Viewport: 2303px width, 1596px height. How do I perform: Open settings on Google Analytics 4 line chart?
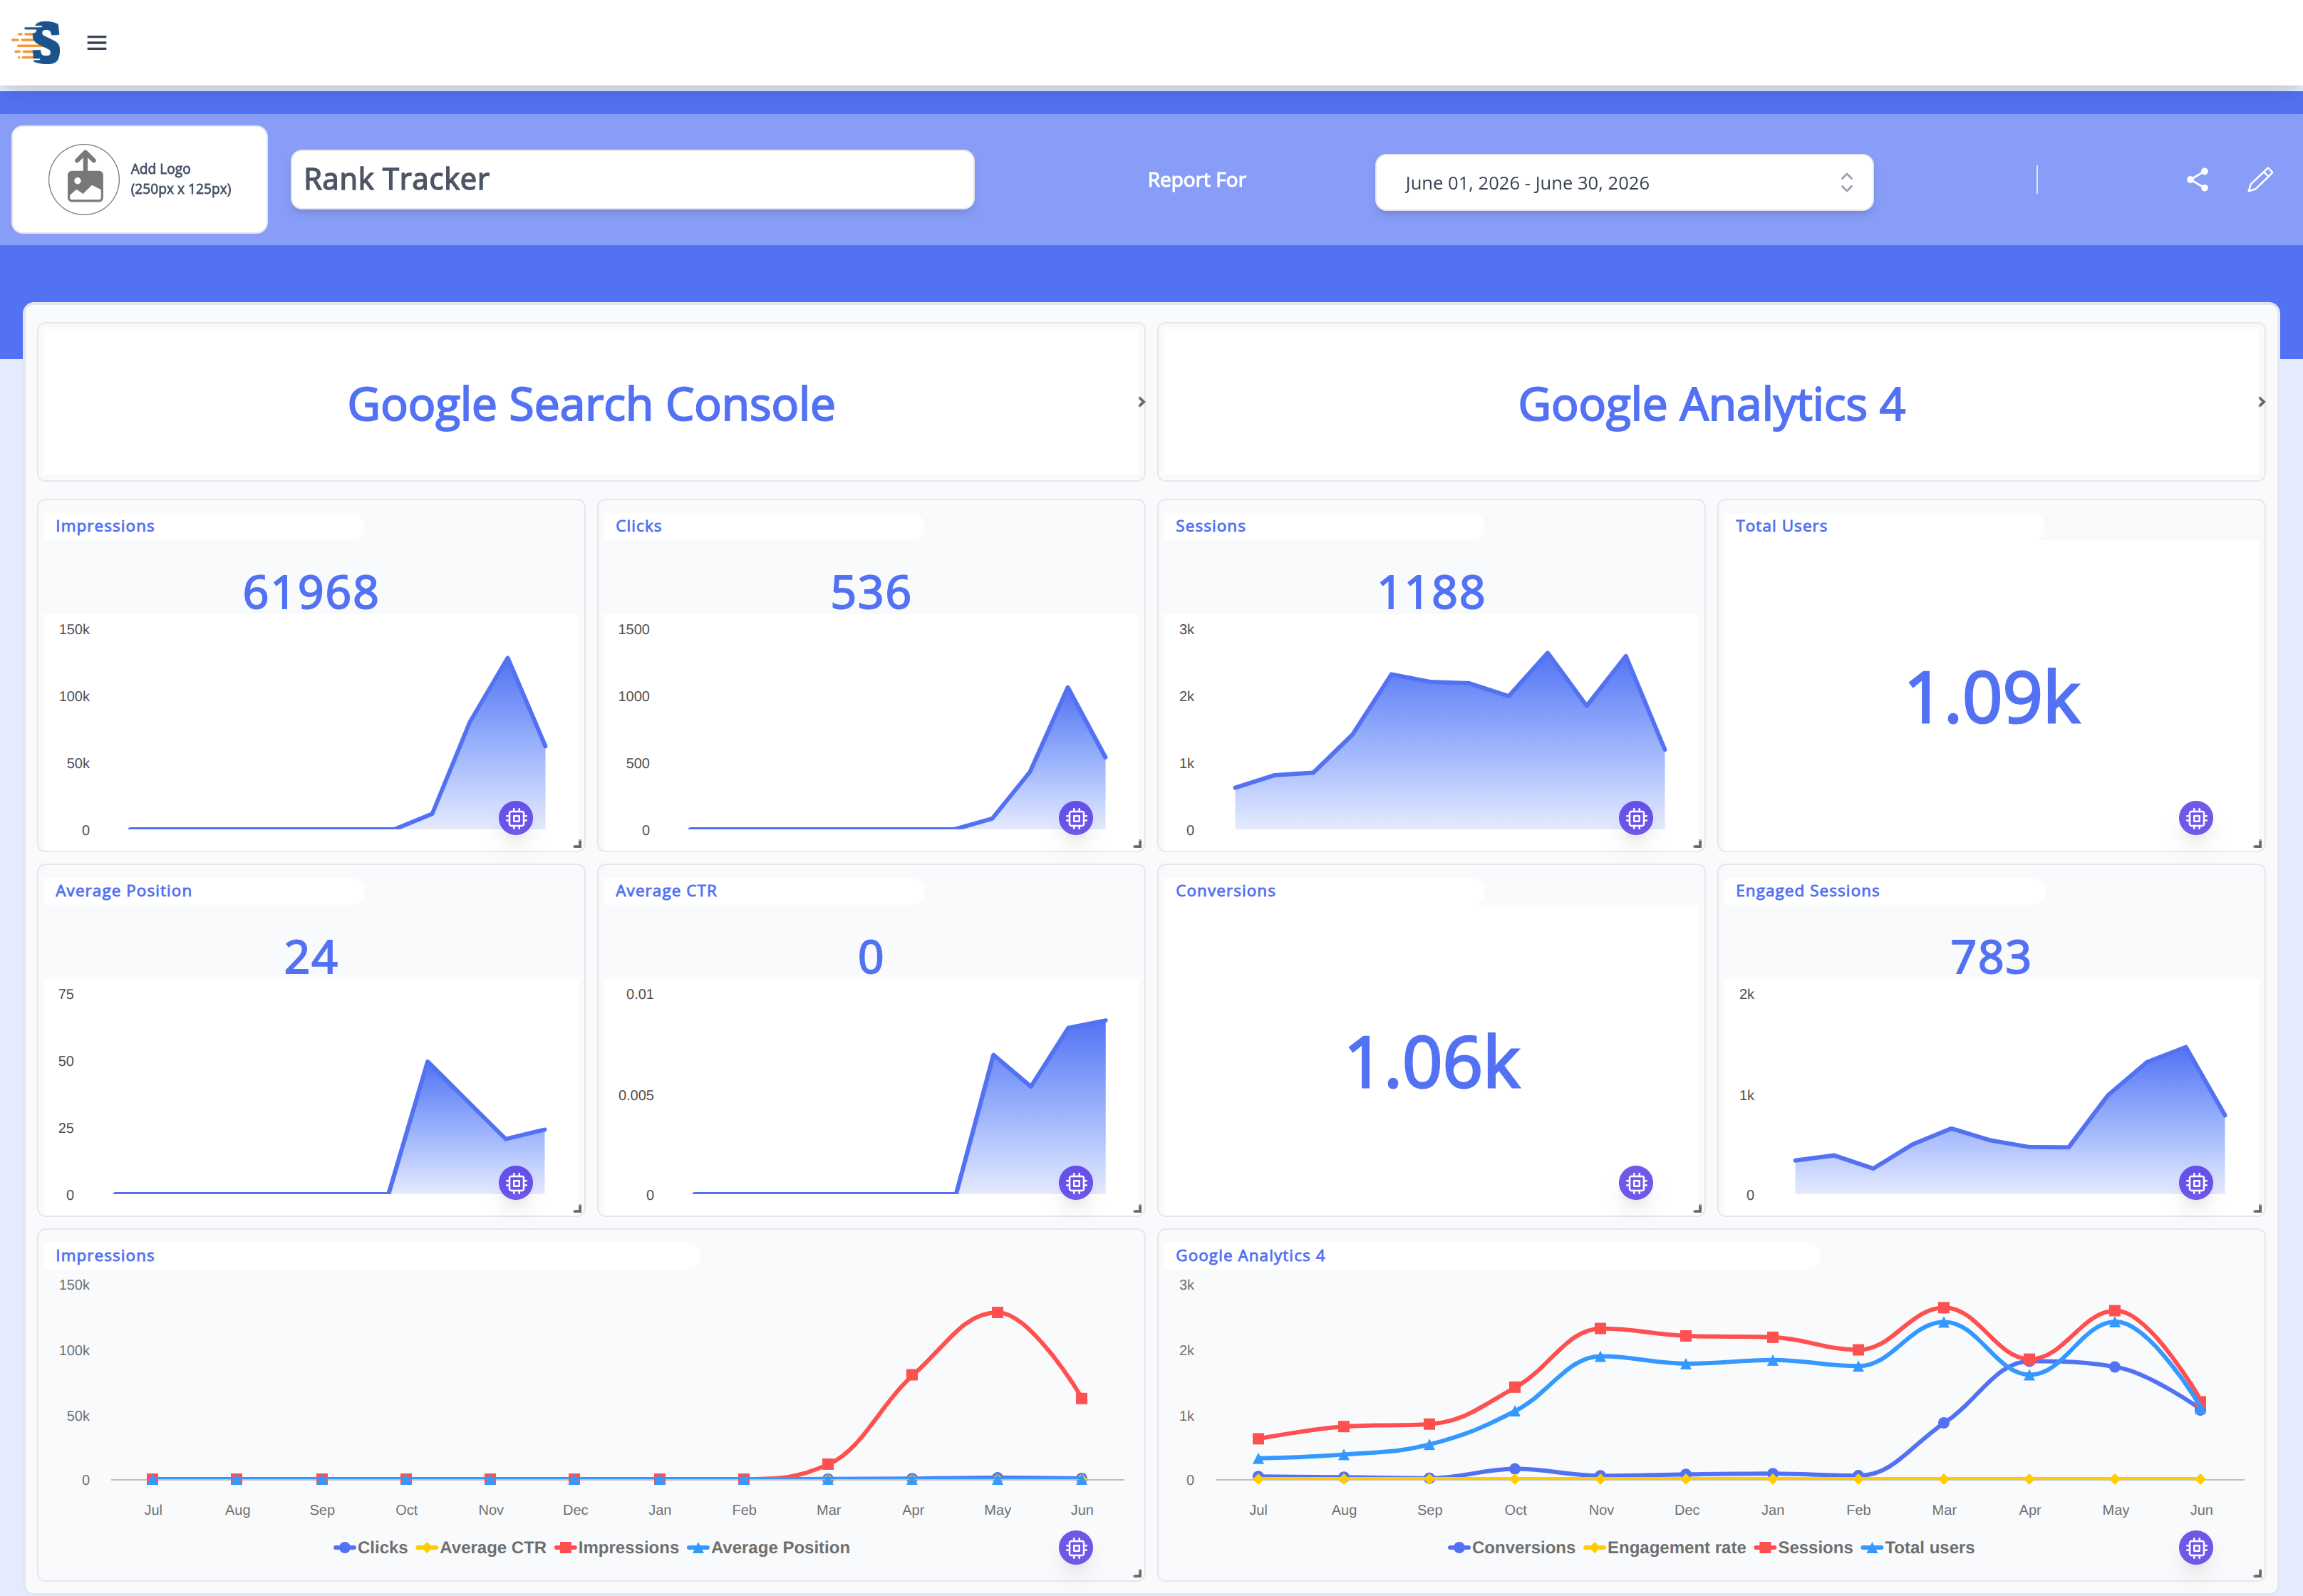[2196, 1548]
